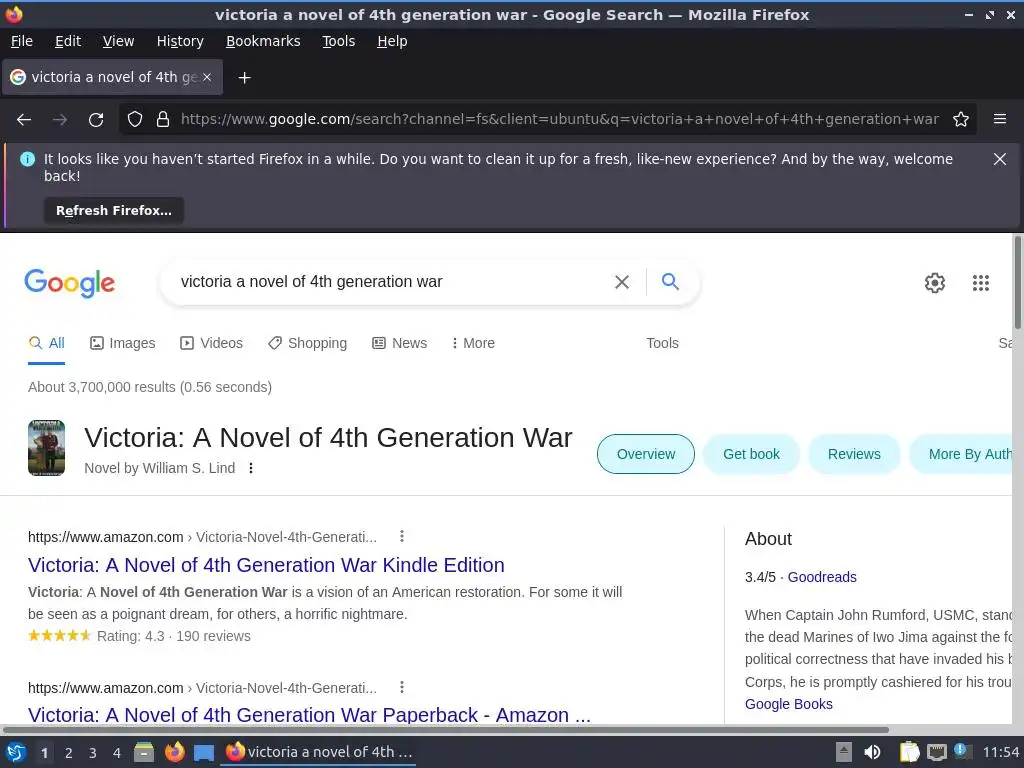The image size is (1024, 768).
Task: Click the forward navigation arrow
Action: (x=60, y=120)
